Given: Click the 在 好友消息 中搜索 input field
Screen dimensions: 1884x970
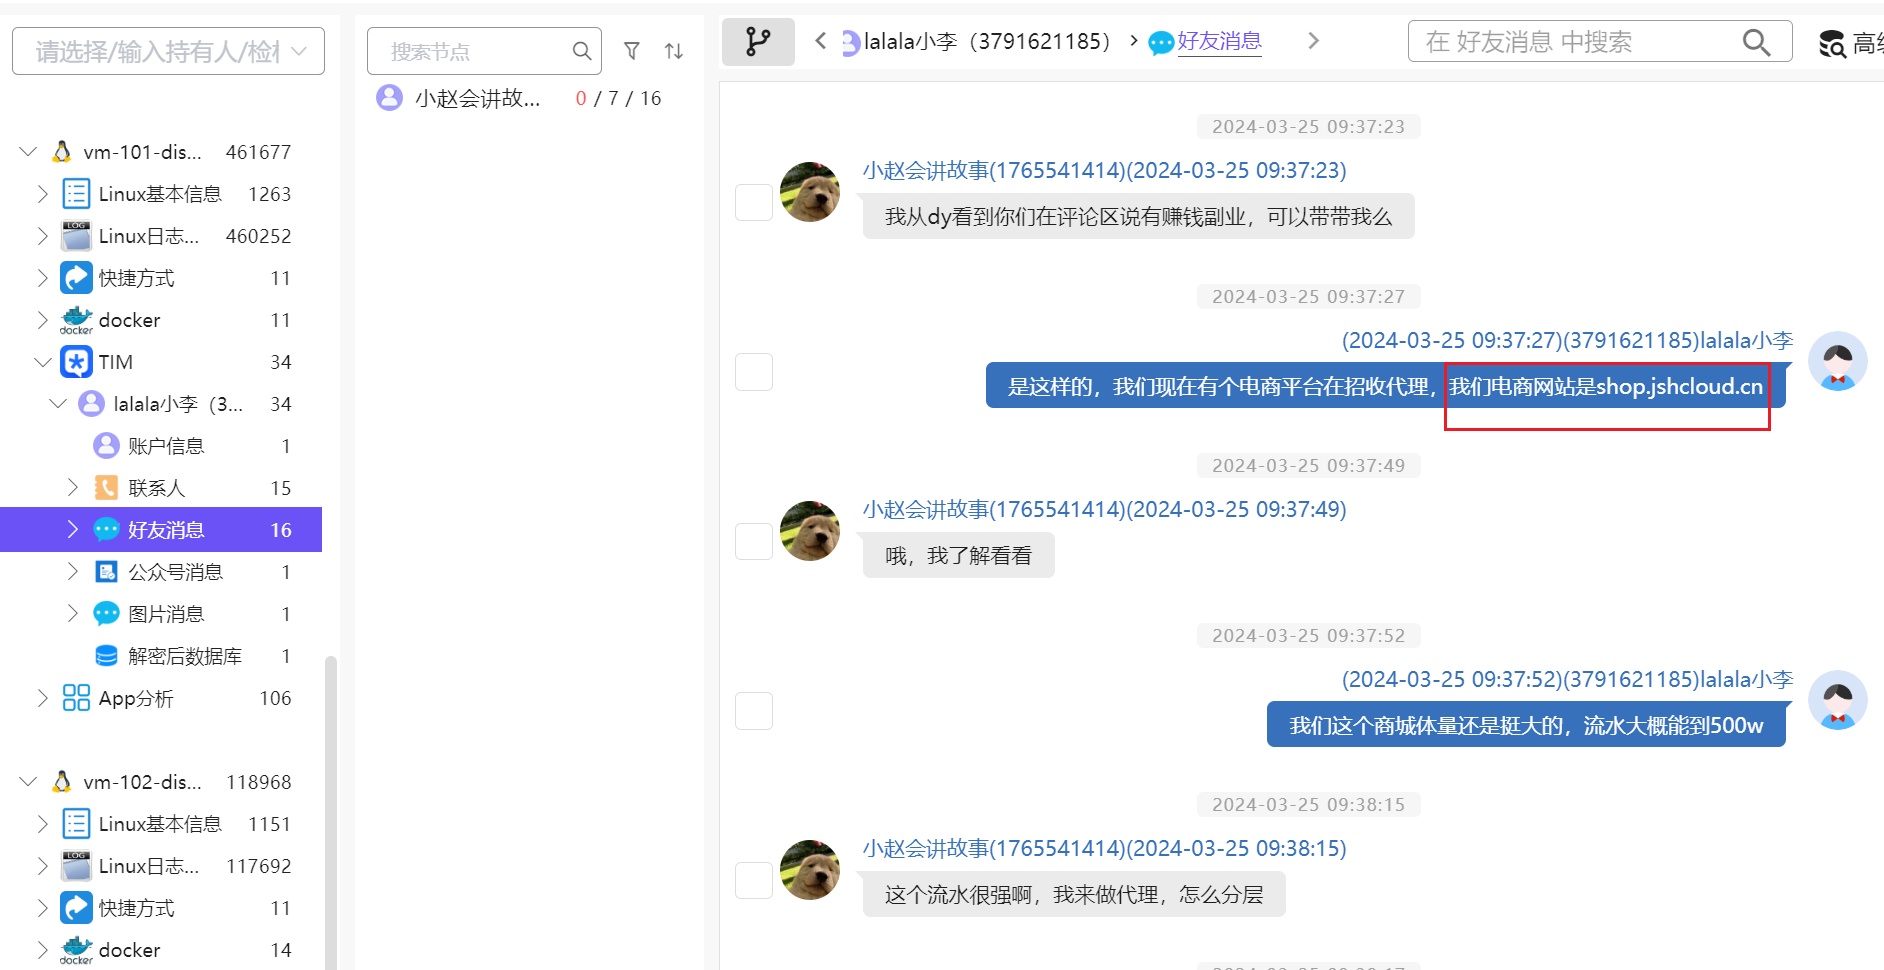Looking at the screenshot, I should click(1575, 42).
